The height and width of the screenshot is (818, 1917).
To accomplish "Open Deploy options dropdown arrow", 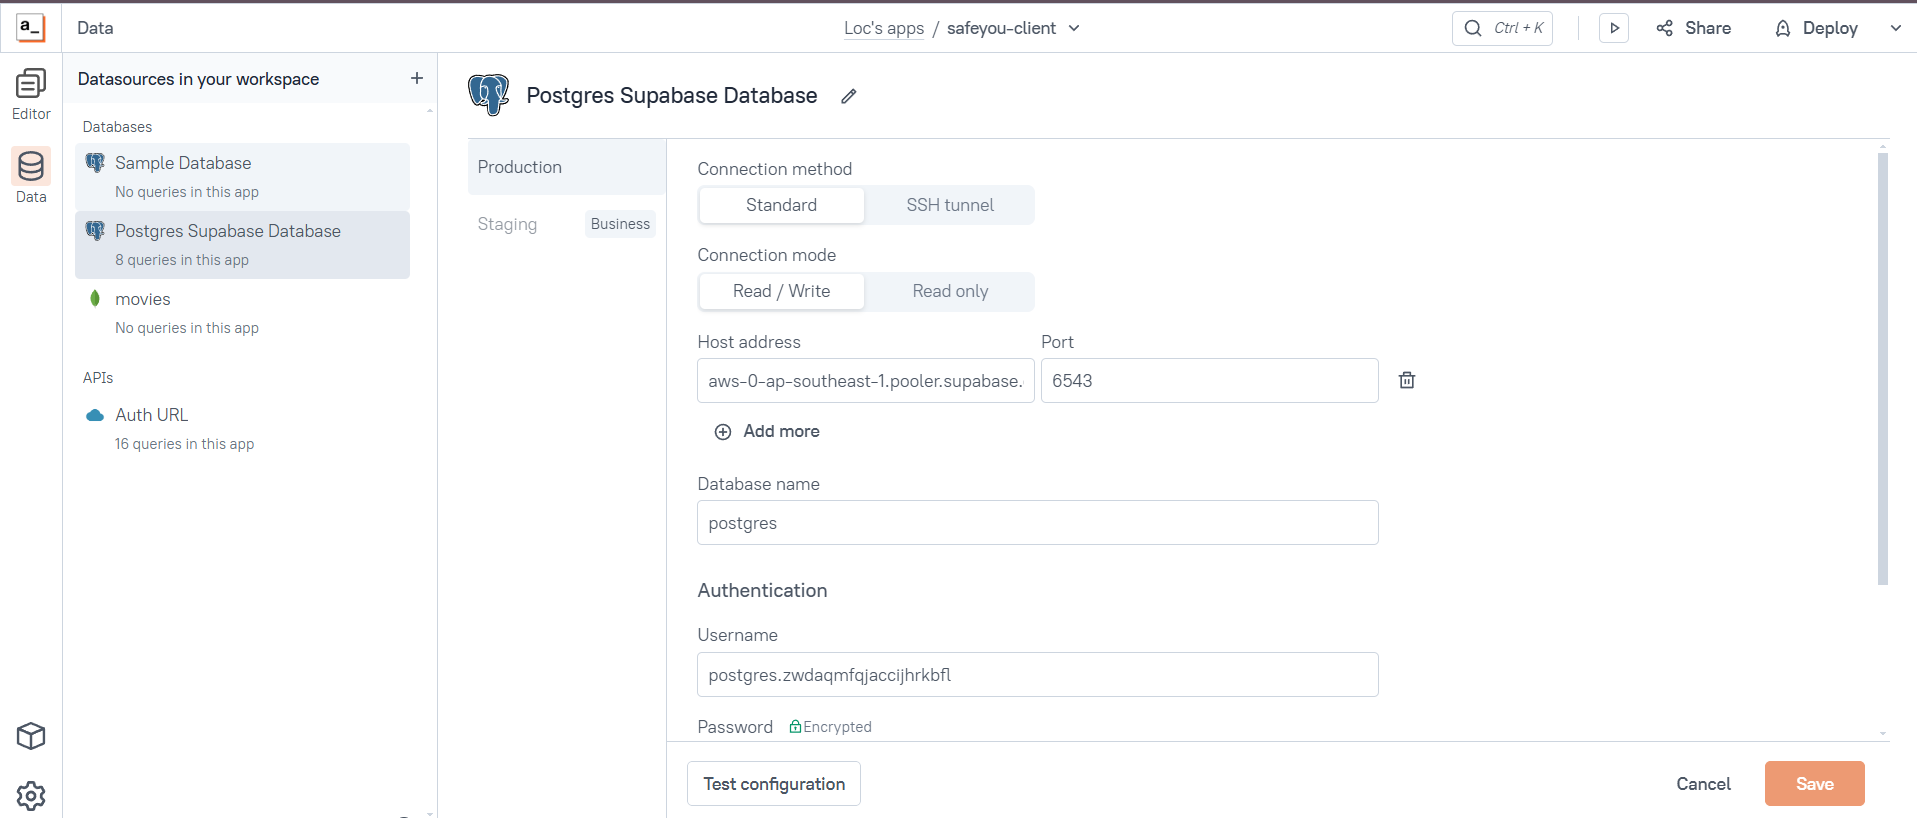I will click(1895, 28).
